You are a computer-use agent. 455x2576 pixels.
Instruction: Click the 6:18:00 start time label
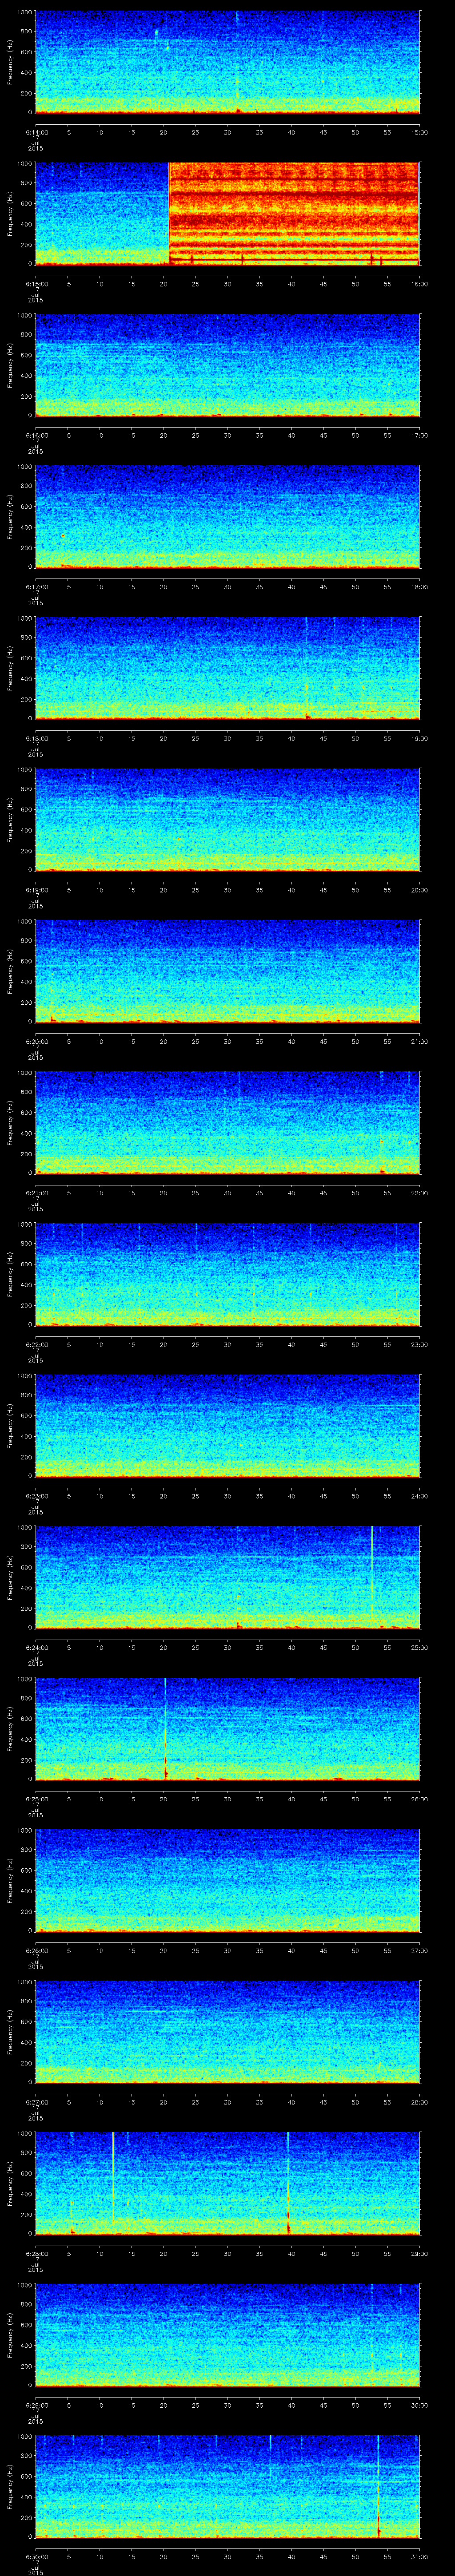pos(36,738)
